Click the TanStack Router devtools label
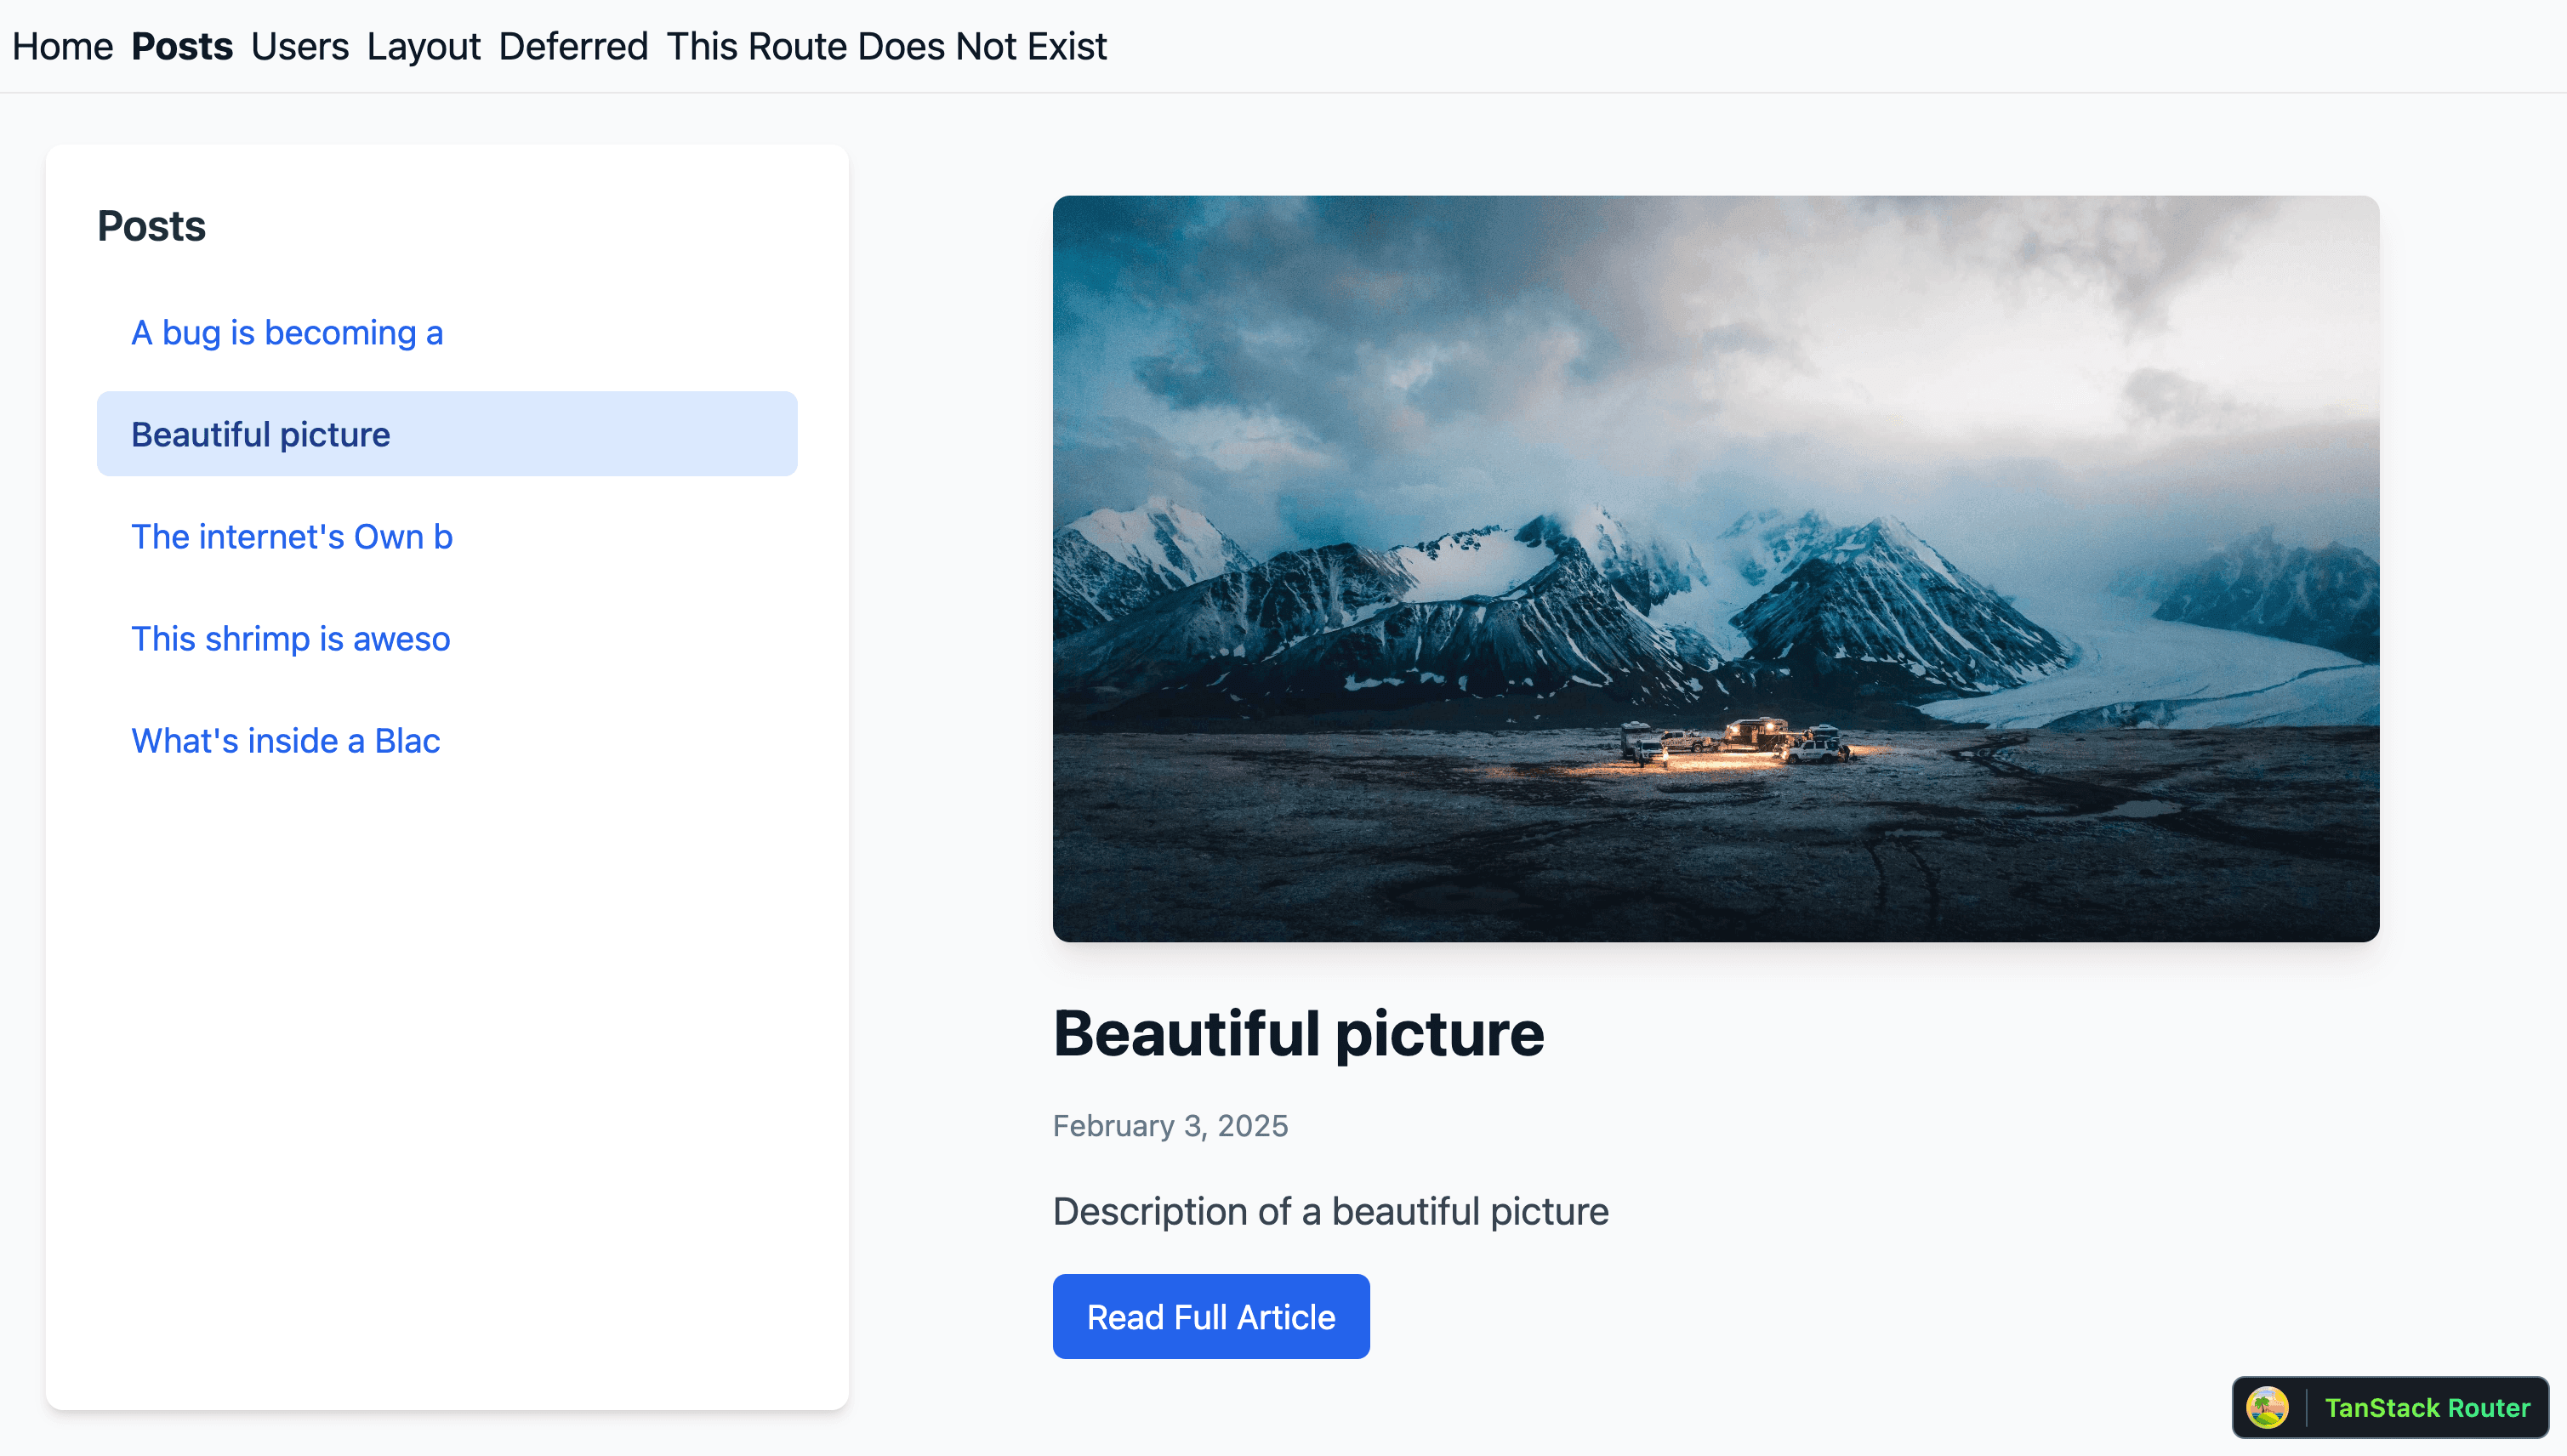Screen dimensions: 2567x1456 pyautogui.click(x=2427, y=1407)
